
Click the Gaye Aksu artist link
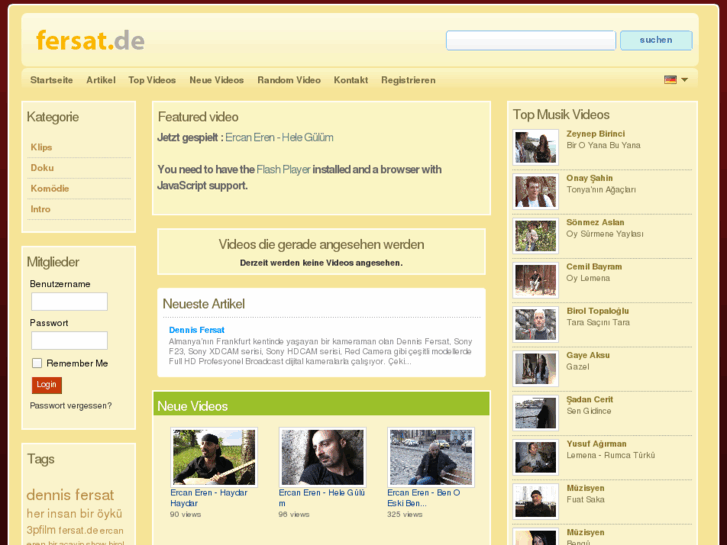588,355
